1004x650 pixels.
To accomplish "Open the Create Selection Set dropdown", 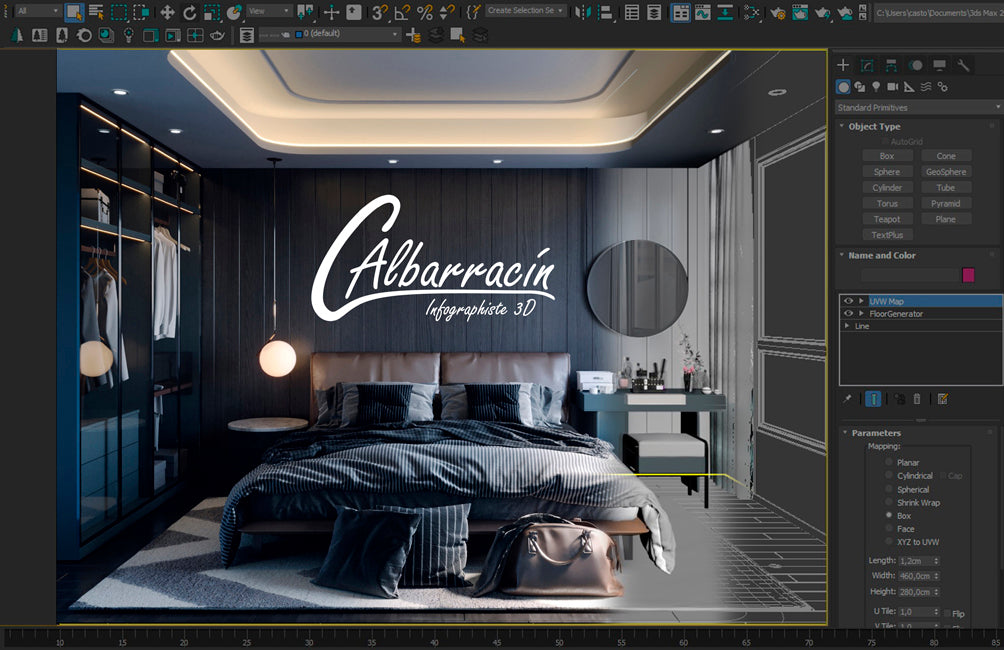I will coord(526,10).
